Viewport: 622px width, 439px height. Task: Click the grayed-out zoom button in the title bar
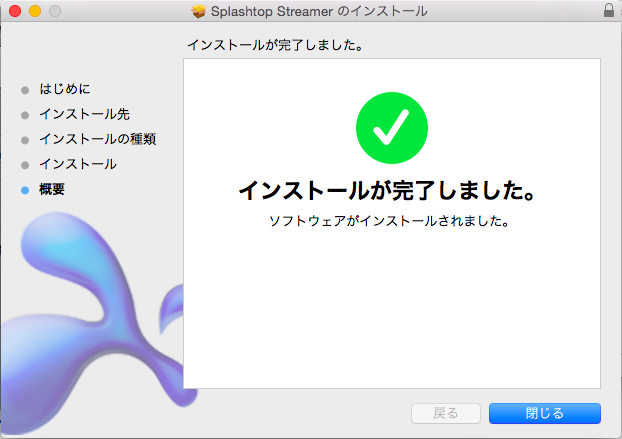pos(55,11)
